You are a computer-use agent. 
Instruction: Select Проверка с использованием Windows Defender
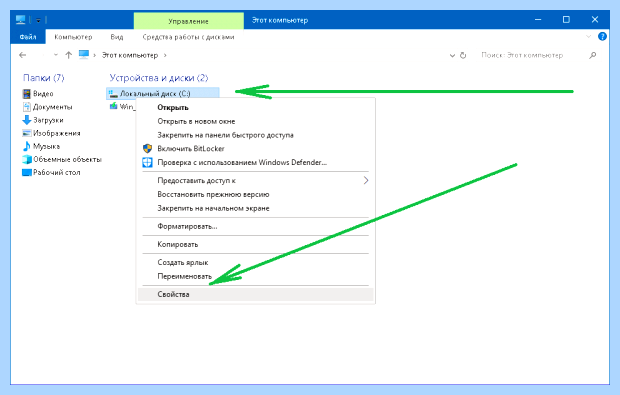(x=255, y=163)
